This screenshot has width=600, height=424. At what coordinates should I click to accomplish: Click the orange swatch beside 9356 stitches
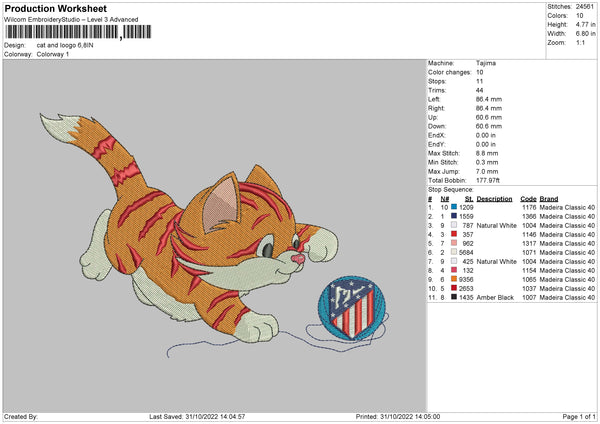(x=454, y=279)
